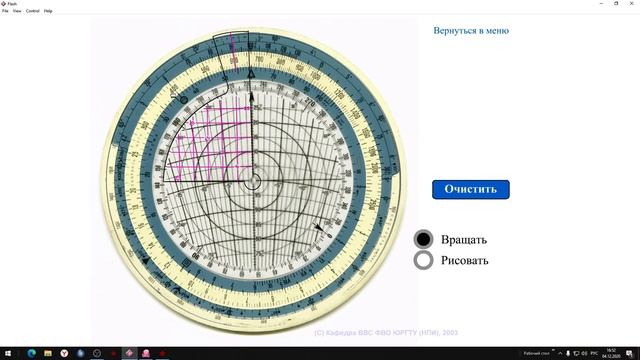The image size is (640, 360).
Task: Click the system tray overflow chevron
Action: 560,353
